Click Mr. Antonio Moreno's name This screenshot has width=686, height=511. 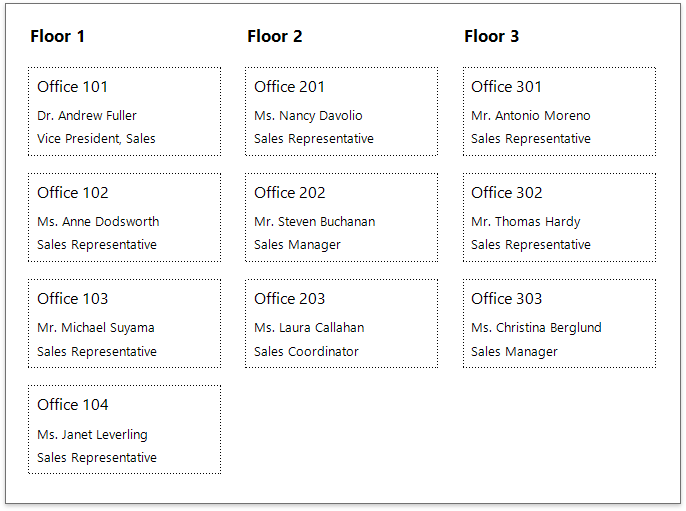531,116
